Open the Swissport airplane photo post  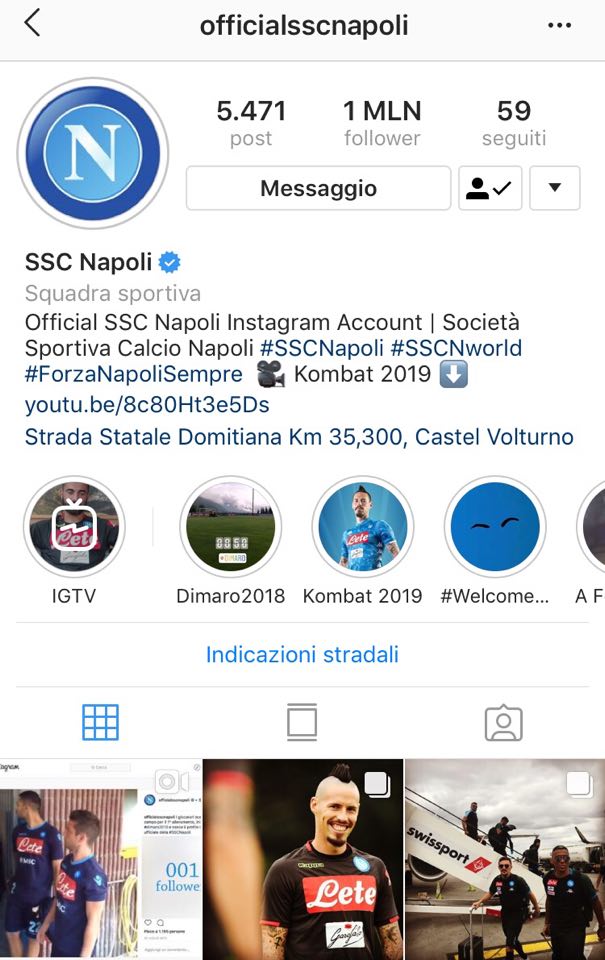pyautogui.click(x=505, y=858)
